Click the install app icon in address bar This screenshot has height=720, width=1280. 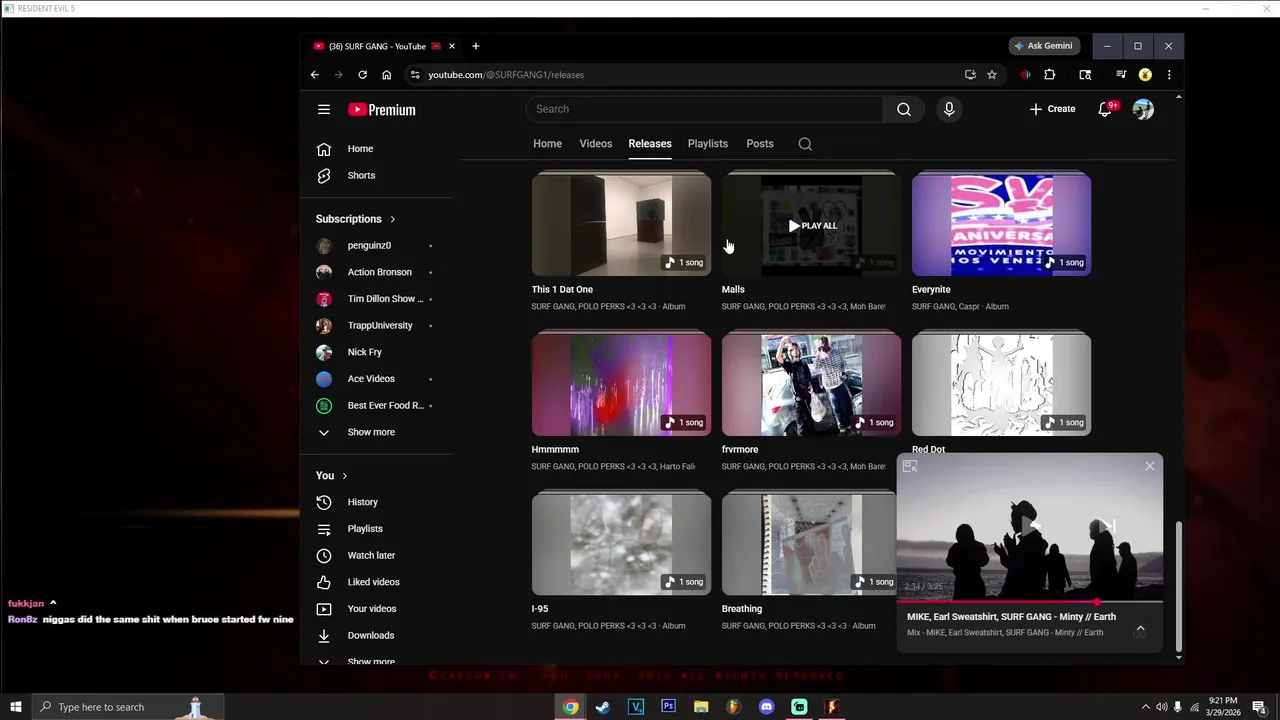pos(970,75)
